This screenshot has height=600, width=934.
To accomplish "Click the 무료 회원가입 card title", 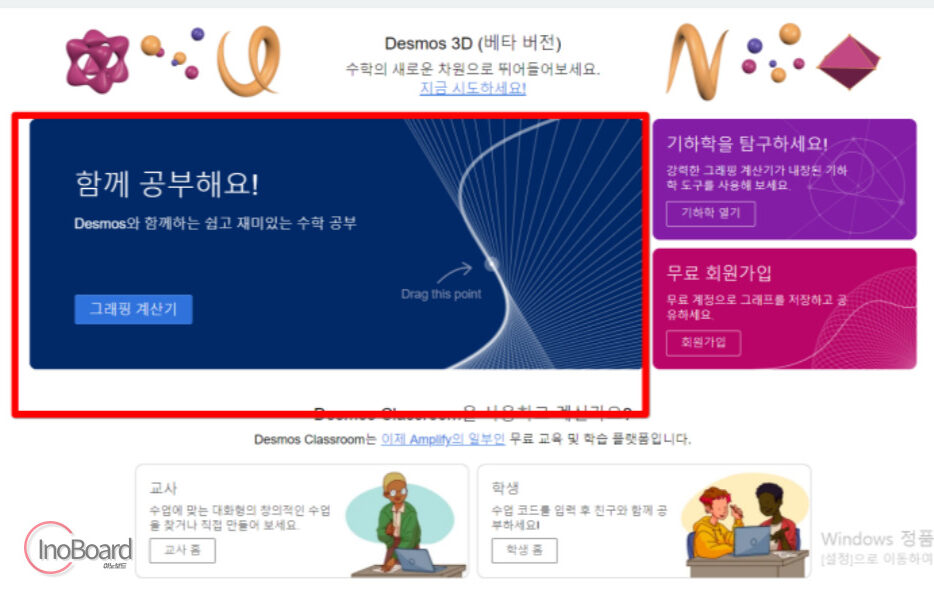I will [719, 273].
